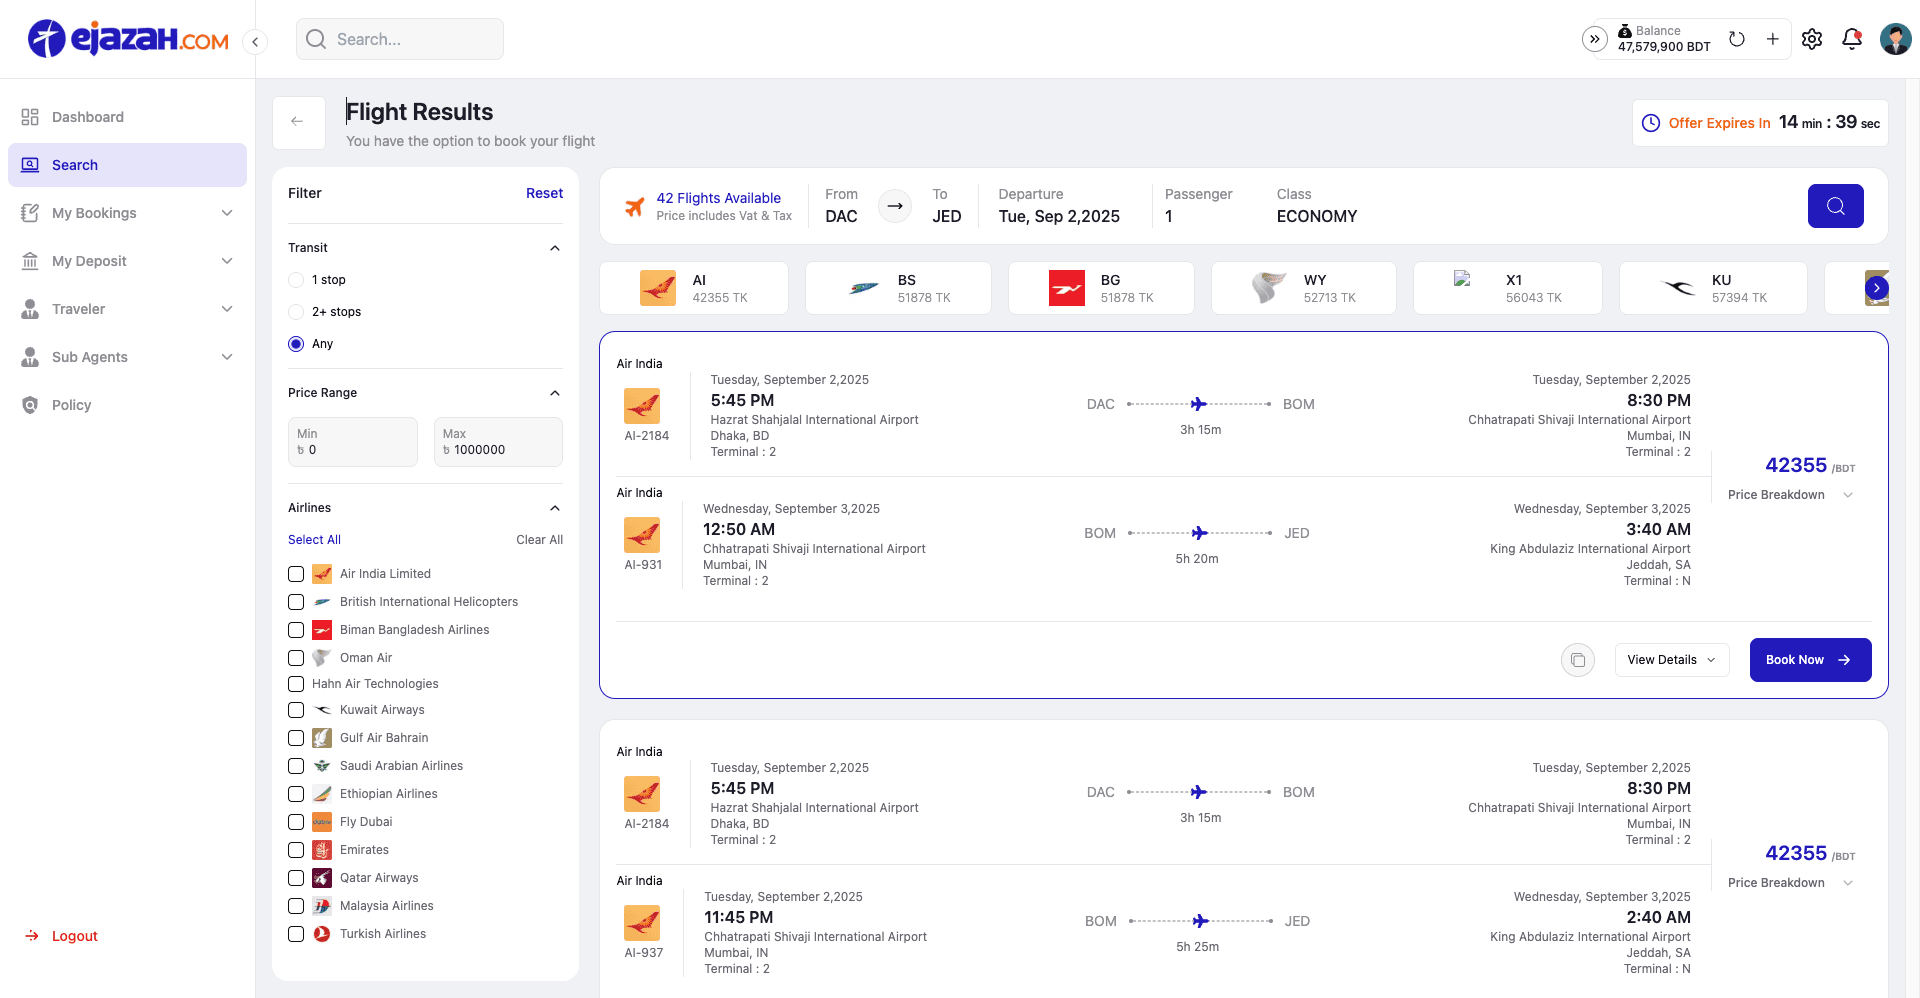The width and height of the screenshot is (1920, 998).
Task: Select the WY 52713 TK airline card
Action: pyautogui.click(x=1304, y=288)
